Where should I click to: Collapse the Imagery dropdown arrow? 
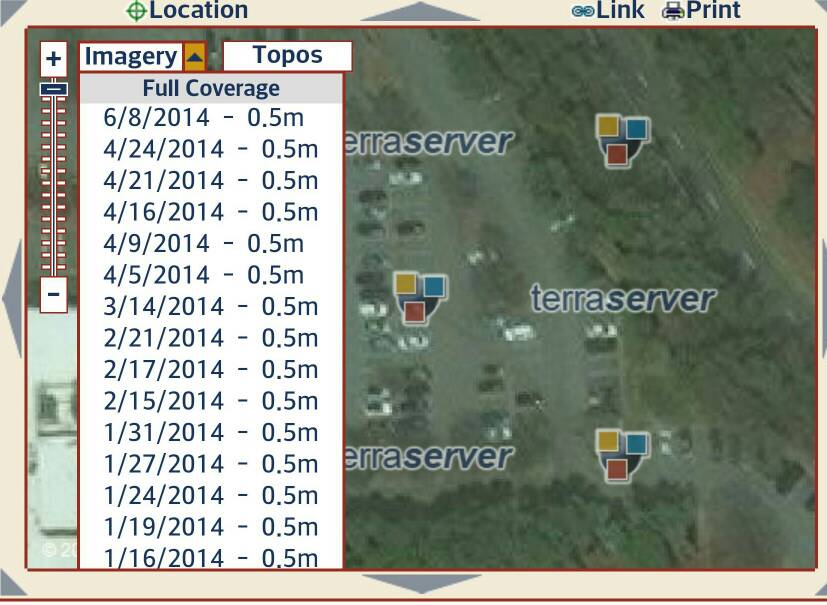coord(194,57)
